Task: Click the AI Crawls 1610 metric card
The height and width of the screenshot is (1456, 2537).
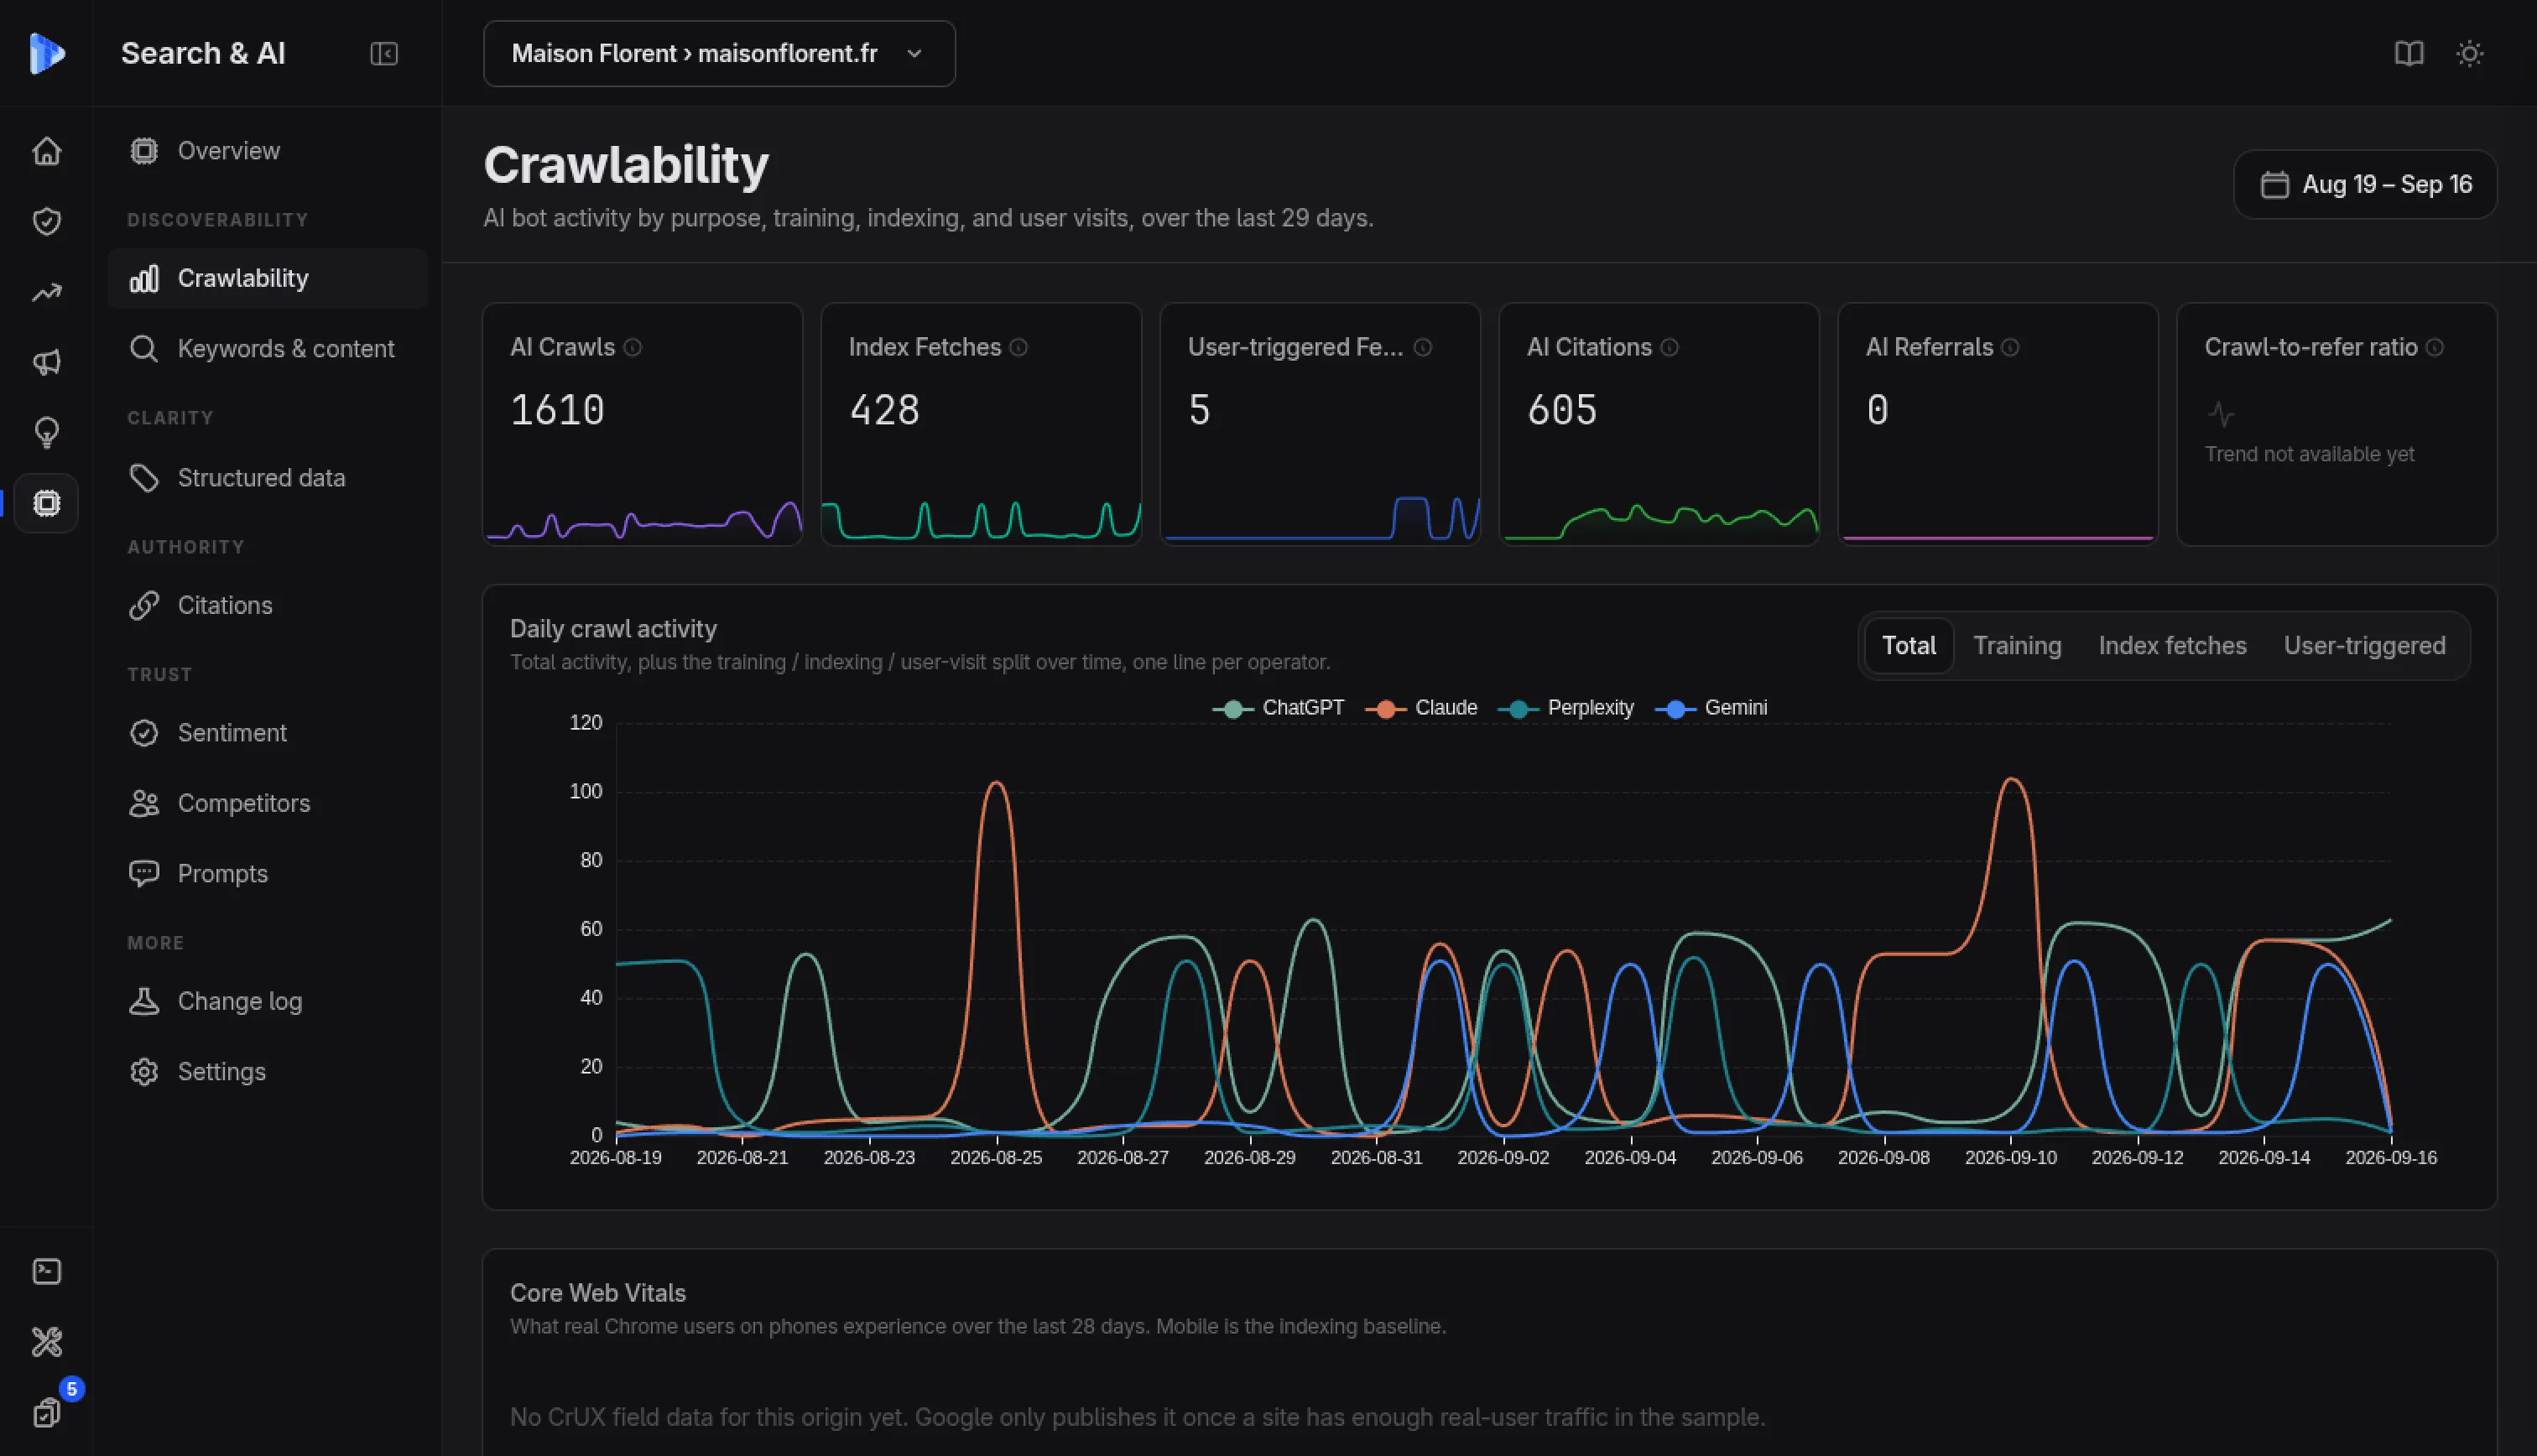Action: pos(642,424)
